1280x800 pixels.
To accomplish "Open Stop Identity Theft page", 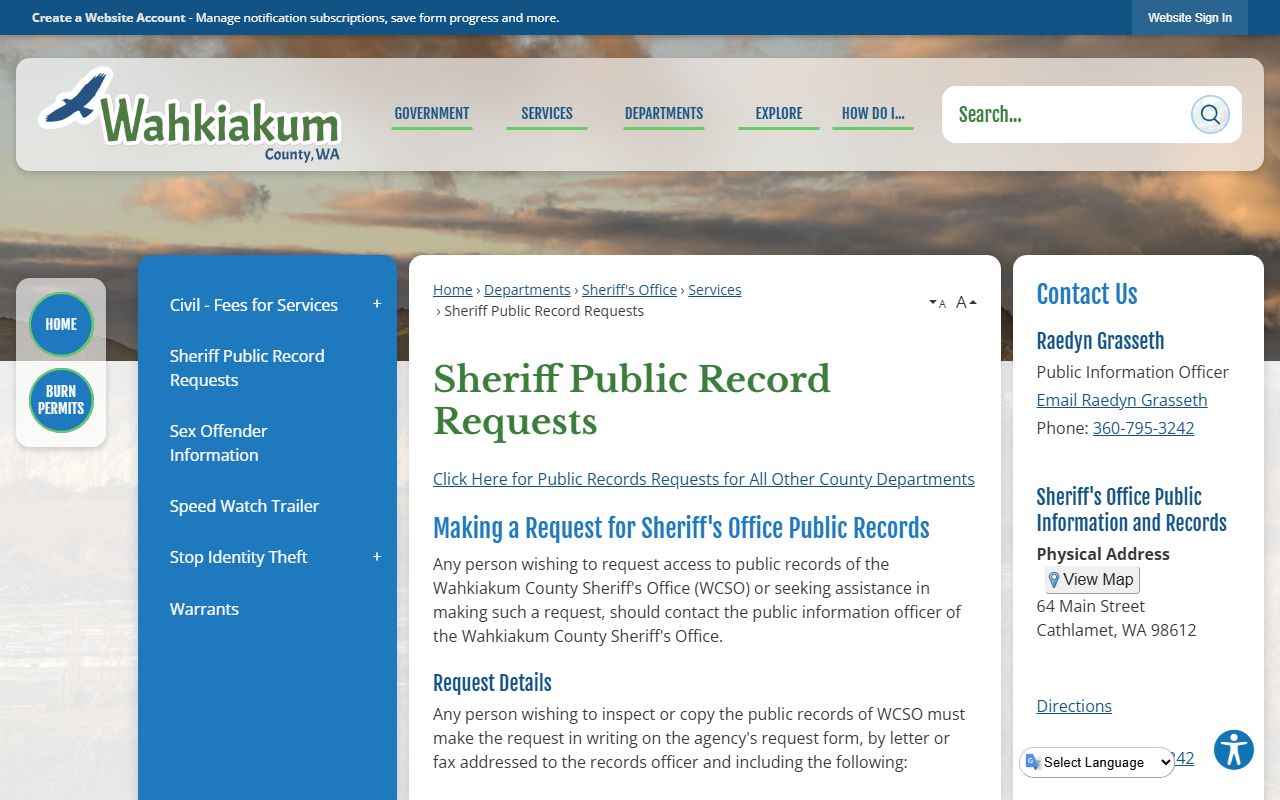I will [x=238, y=557].
